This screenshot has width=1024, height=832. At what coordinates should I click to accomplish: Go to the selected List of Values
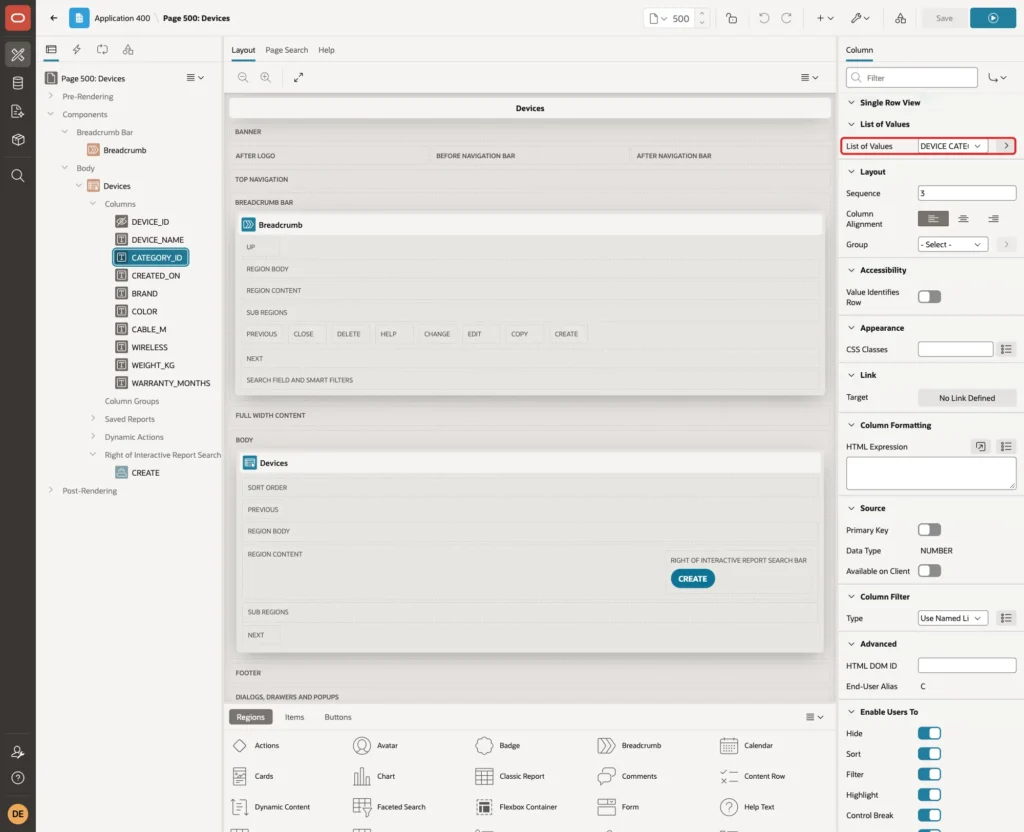click(1006, 146)
